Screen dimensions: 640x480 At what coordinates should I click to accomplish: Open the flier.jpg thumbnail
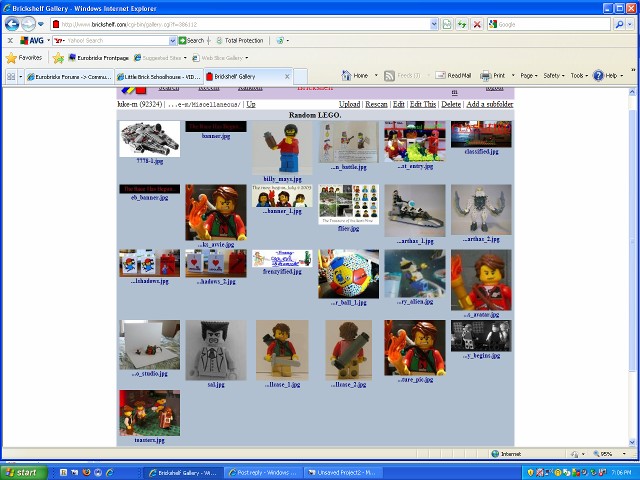click(x=349, y=204)
